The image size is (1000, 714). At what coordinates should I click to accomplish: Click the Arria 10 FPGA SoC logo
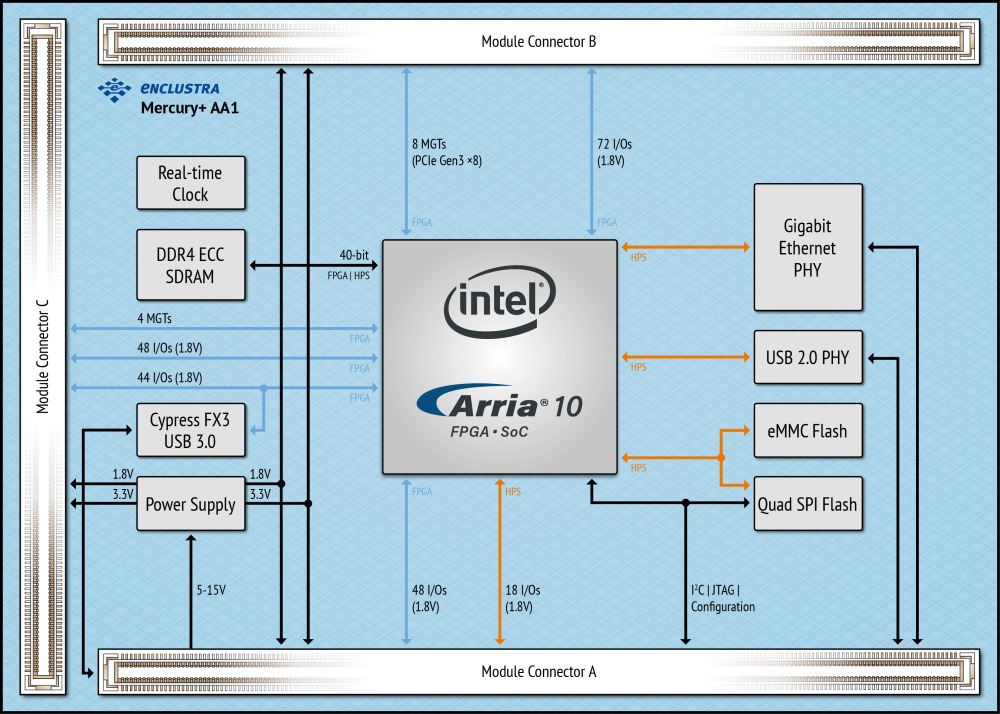499,412
